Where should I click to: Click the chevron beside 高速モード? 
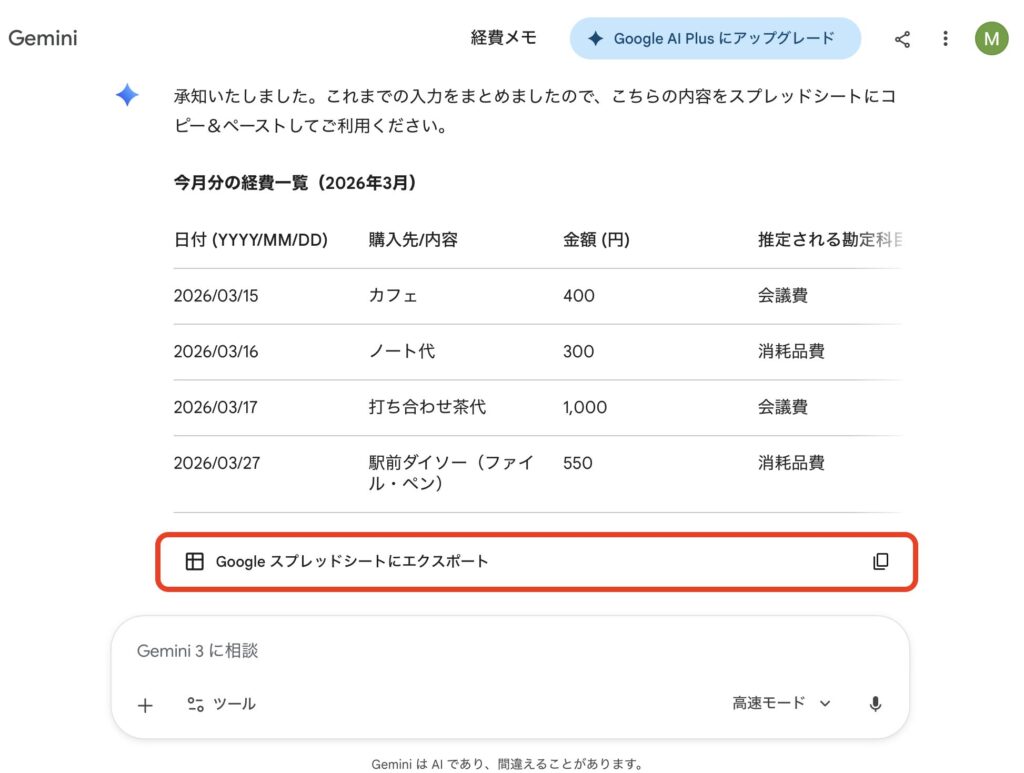point(825,704)
